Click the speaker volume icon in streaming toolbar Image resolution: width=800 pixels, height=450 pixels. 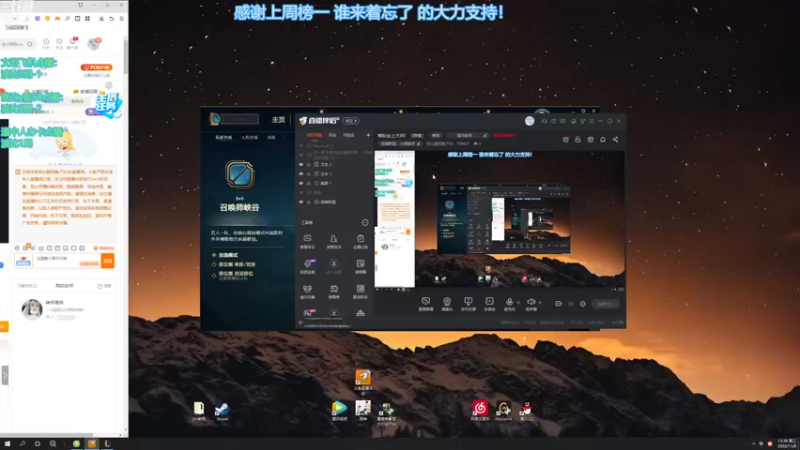(x=531, y=303)
